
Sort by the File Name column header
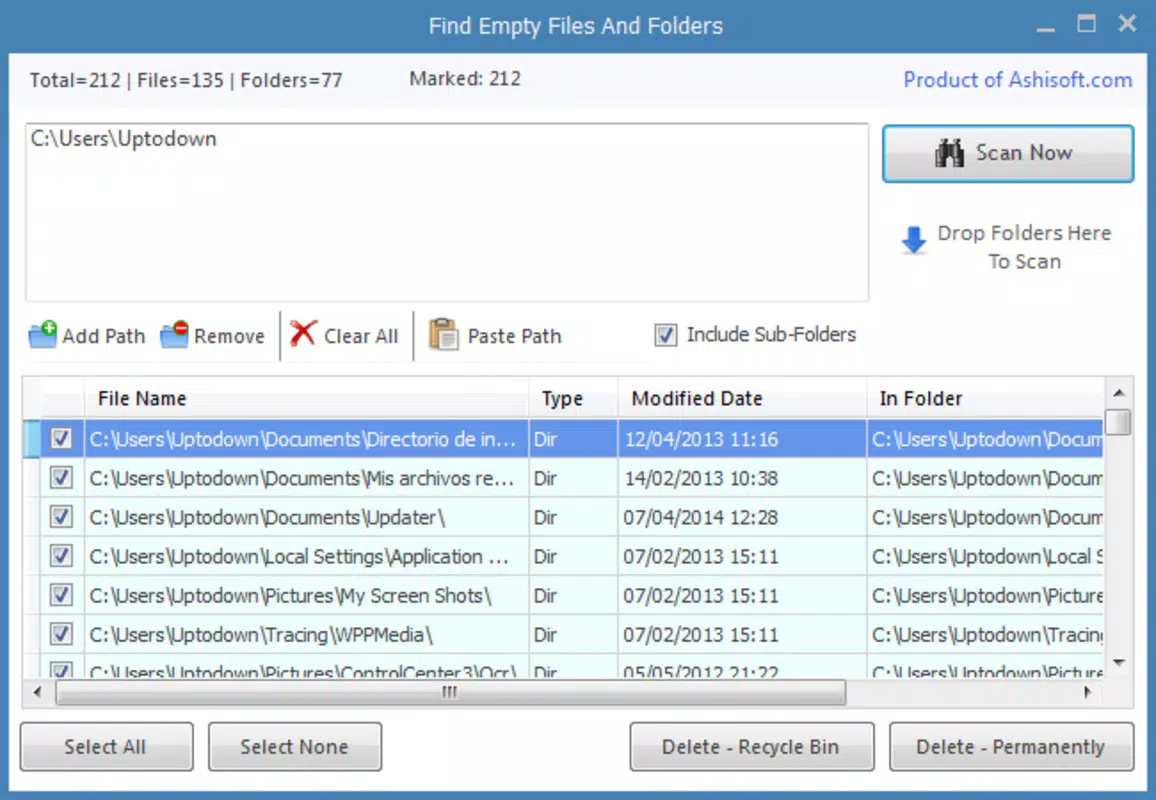coord(306,398)
